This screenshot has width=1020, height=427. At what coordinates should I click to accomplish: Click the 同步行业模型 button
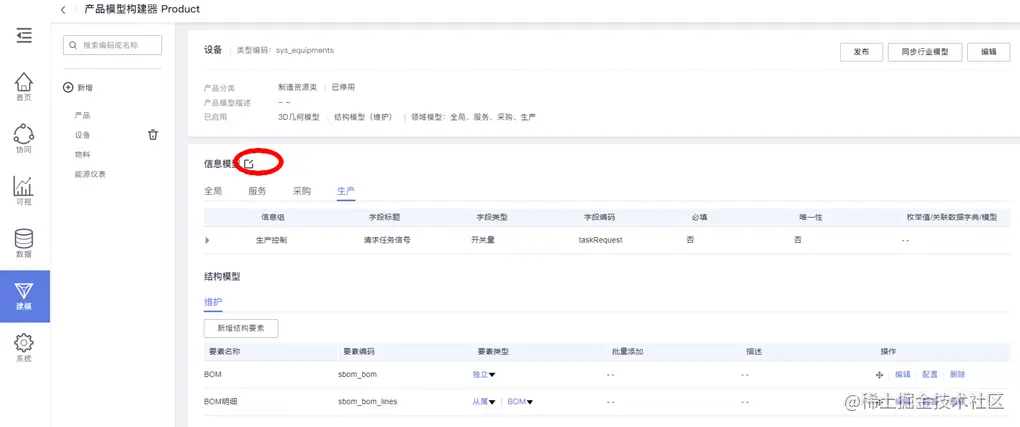click(924, 52)
